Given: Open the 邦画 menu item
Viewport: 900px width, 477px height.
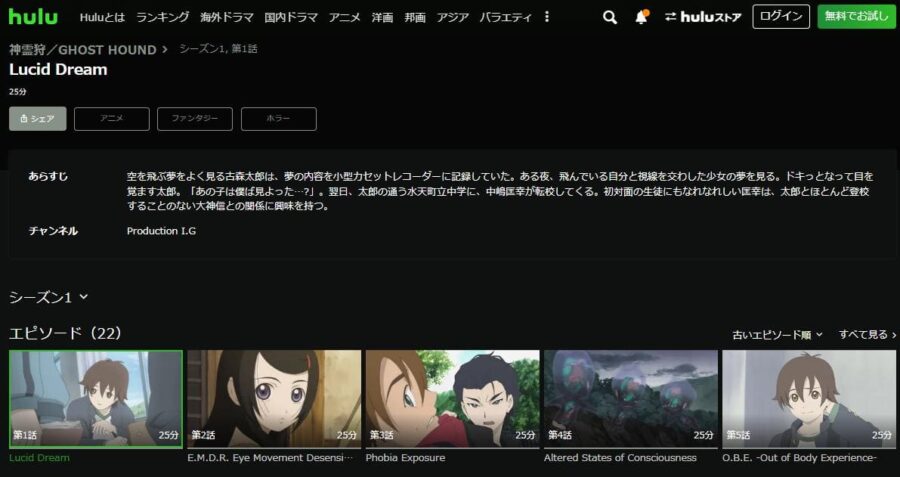Looking at the screenshot, I should (415, 17).
